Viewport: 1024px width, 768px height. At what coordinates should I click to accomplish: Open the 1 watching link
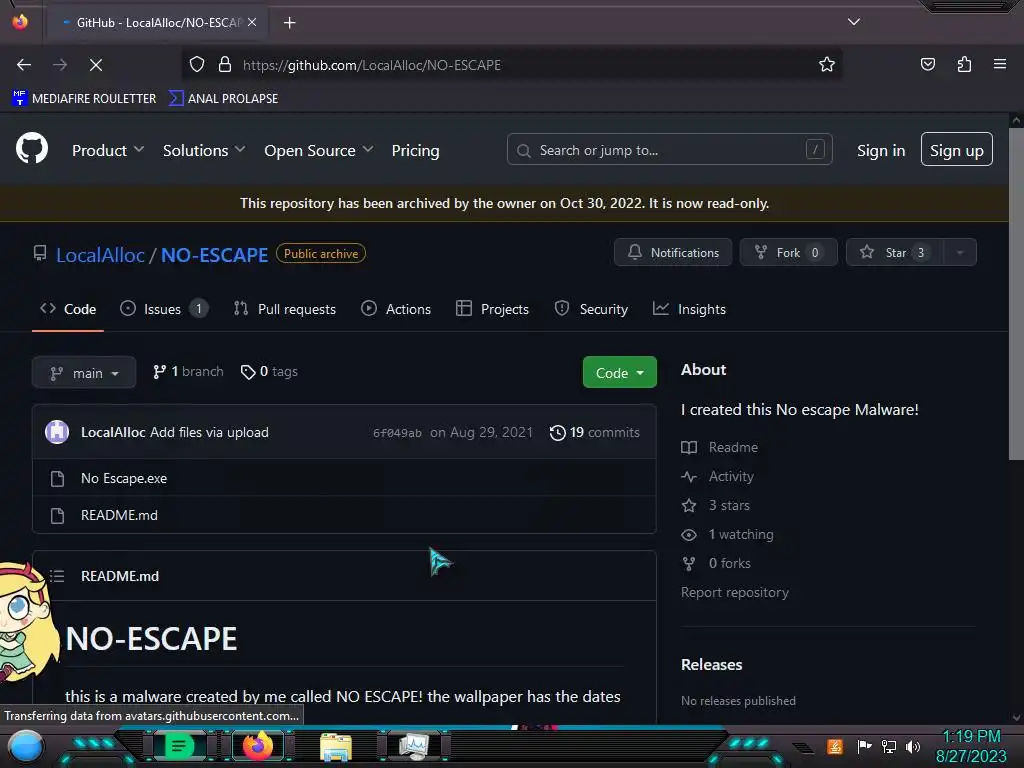[728, 534]
